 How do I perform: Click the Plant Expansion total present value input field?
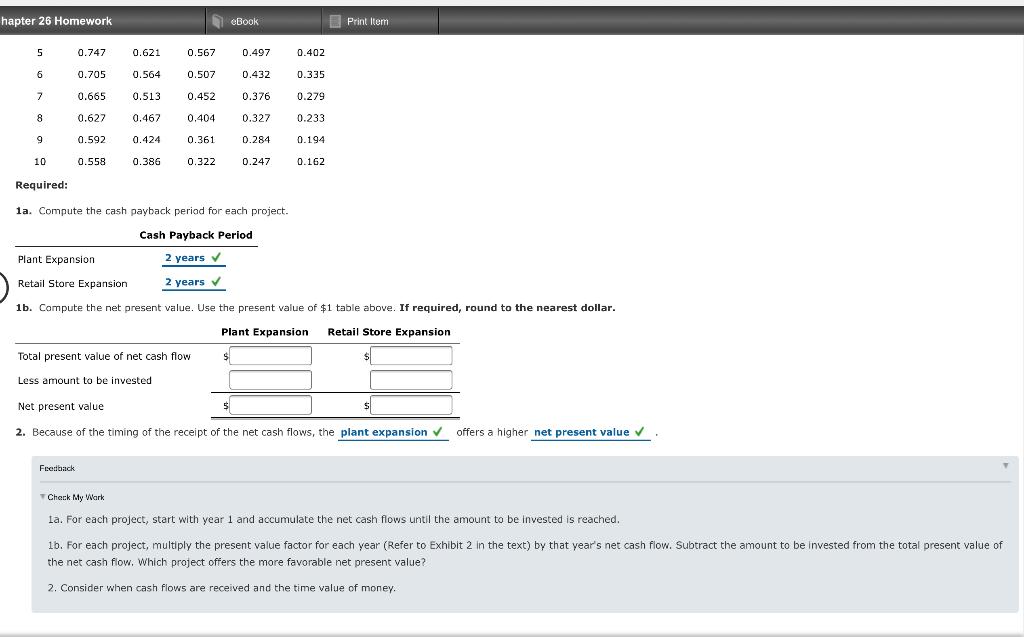(270, 355)
